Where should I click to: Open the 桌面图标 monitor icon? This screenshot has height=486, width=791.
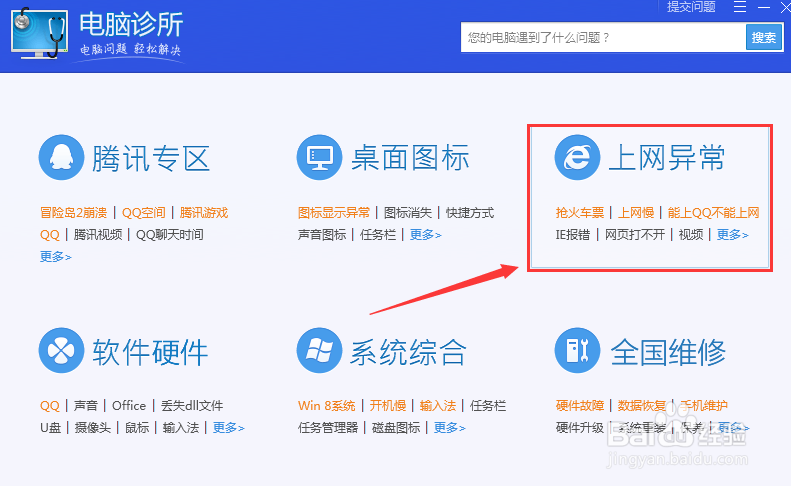tap(319, 157)
